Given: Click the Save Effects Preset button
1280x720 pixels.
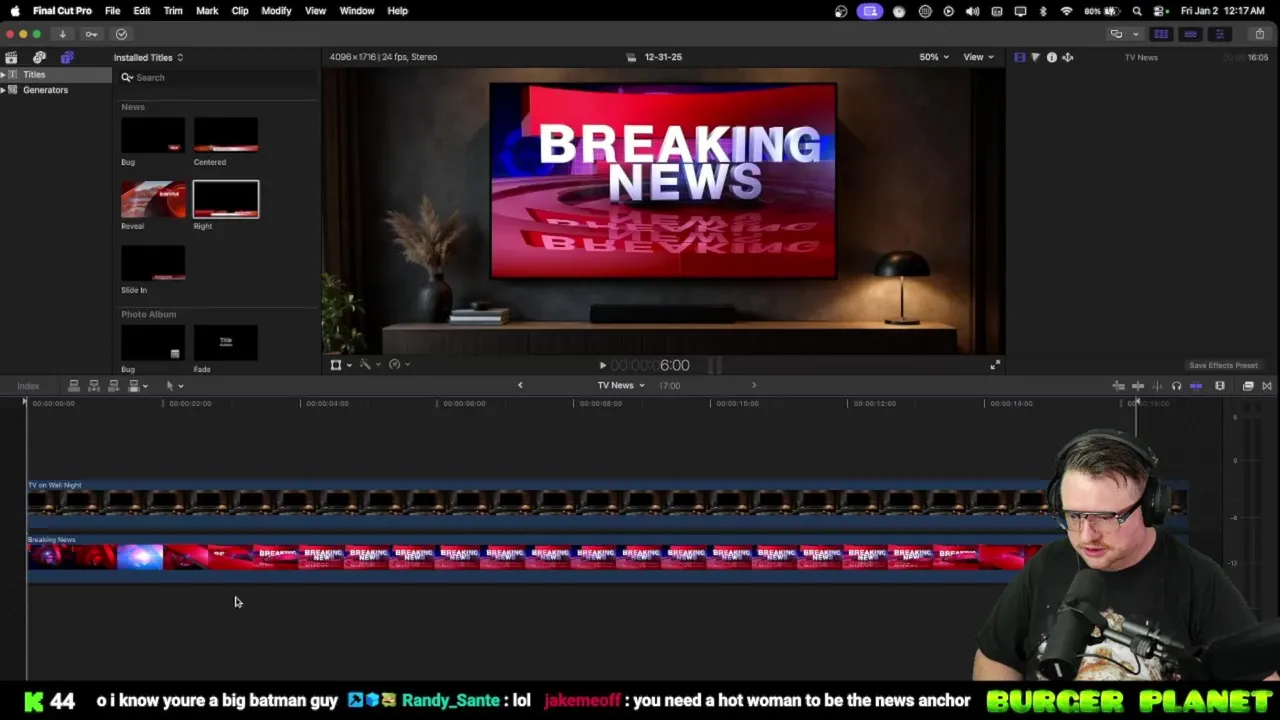Looking at the screenshot, I should 1223,366.
